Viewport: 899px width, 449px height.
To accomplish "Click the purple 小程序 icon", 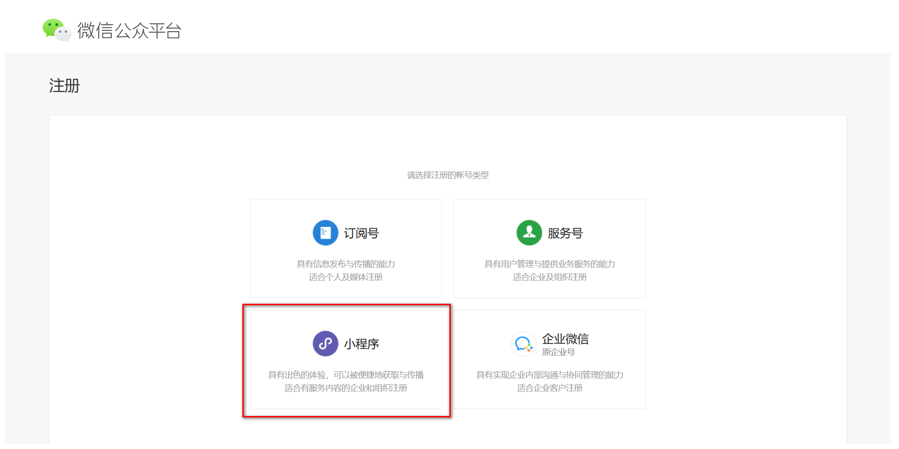I will click(x=325, y=343).
